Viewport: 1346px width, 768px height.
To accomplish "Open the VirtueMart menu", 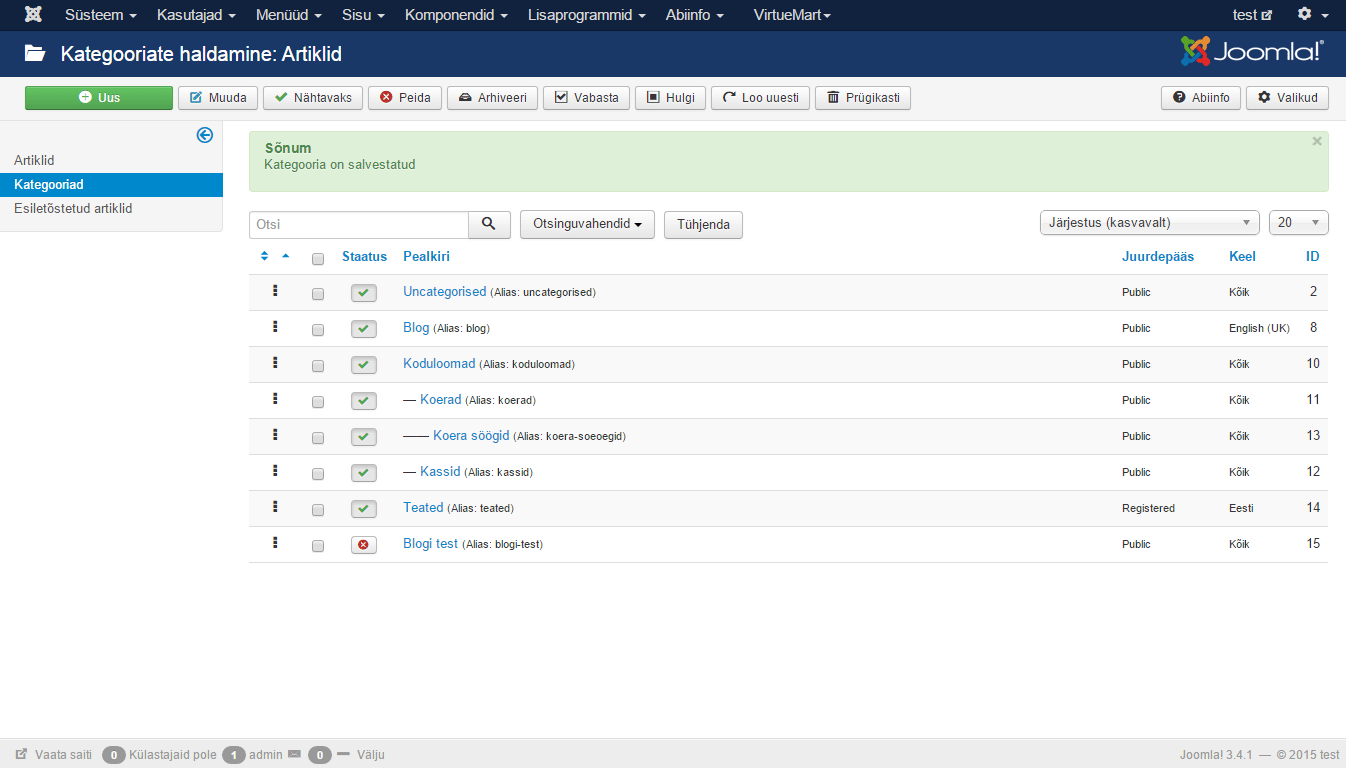I will coord(792,15).
